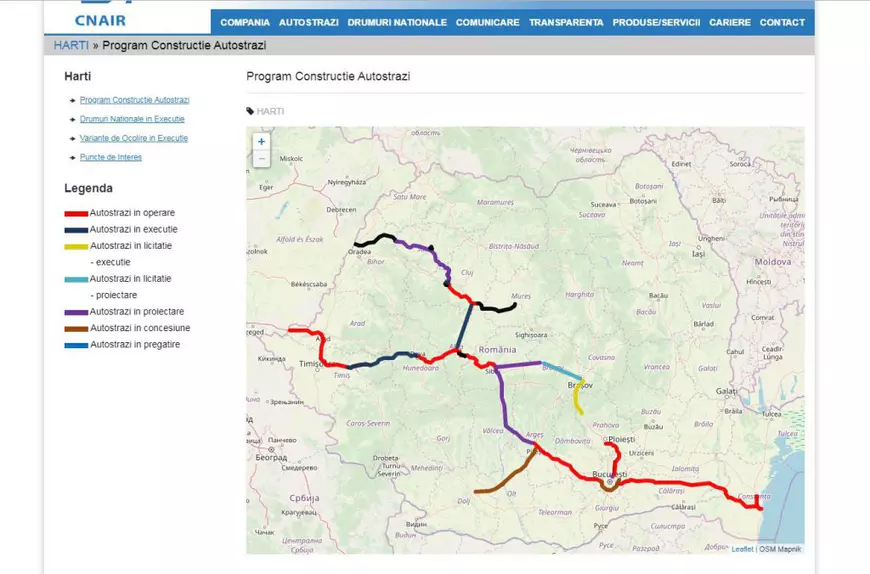Click the yellow route near Brasov
Viewport: 870px width, 574px height.
click(x=576, y=398)
